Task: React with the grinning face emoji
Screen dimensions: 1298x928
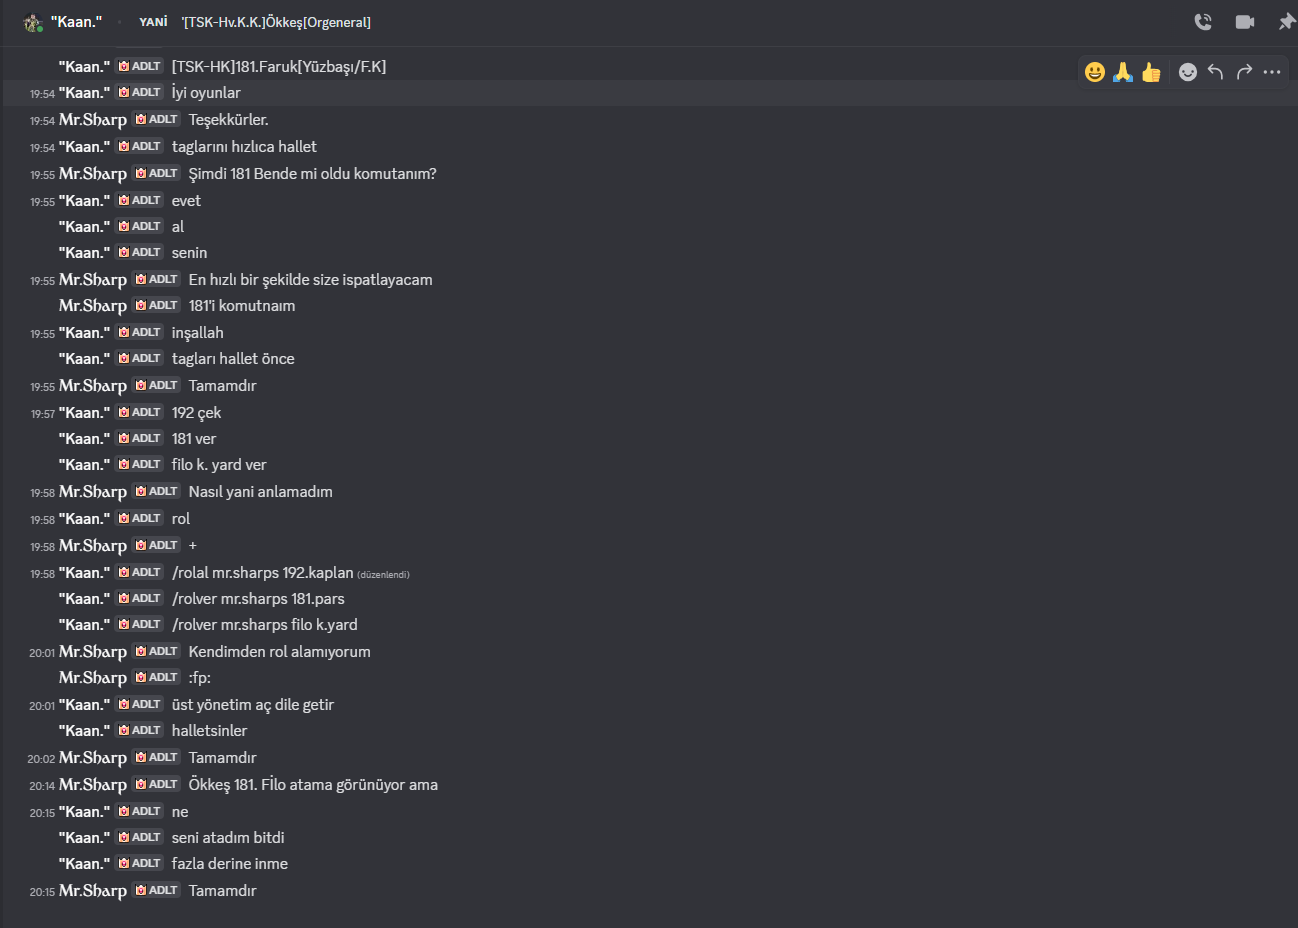Action: [1095, 72]
